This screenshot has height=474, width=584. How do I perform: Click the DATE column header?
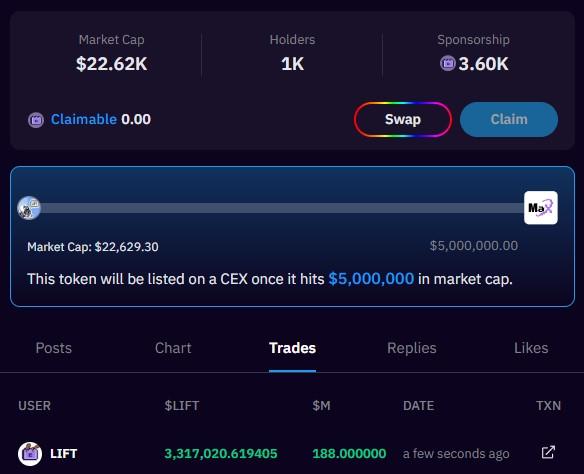(x=418, y=405)
